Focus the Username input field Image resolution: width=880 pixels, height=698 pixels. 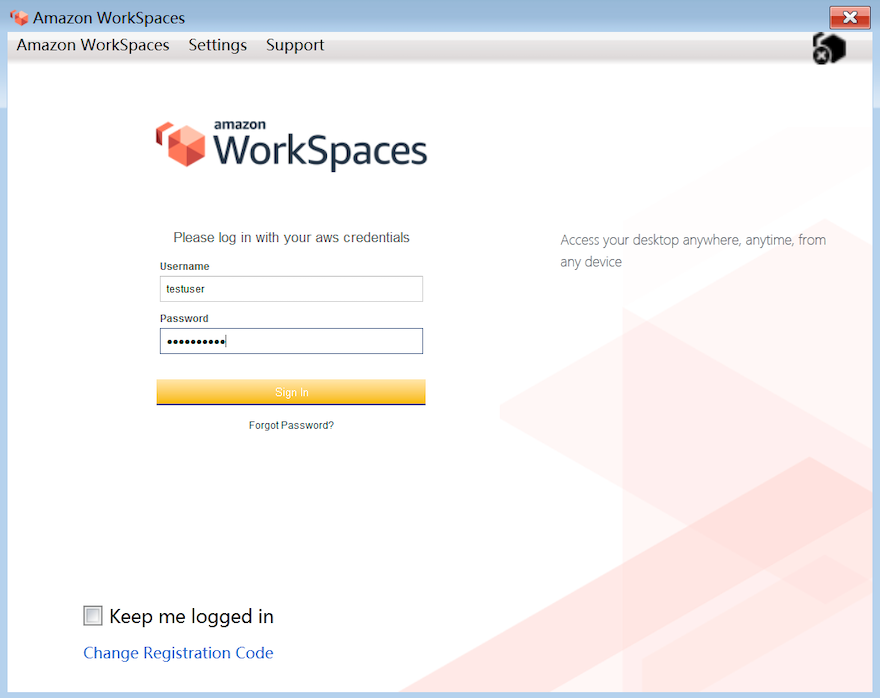[x=291, y=289]
